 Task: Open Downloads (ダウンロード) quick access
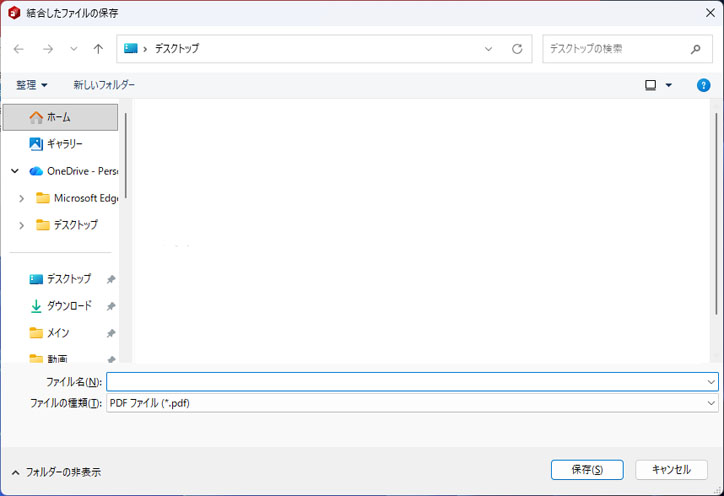68,306
